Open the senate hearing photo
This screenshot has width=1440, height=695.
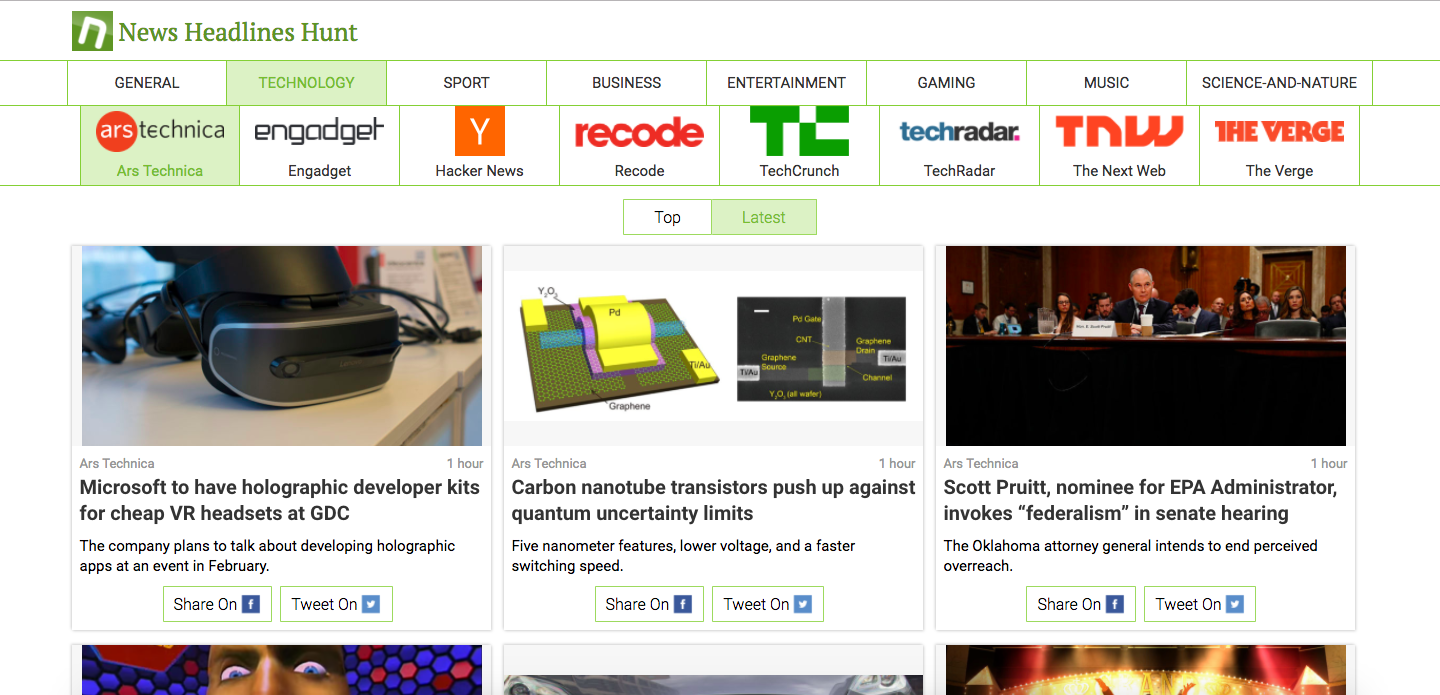1146,346
